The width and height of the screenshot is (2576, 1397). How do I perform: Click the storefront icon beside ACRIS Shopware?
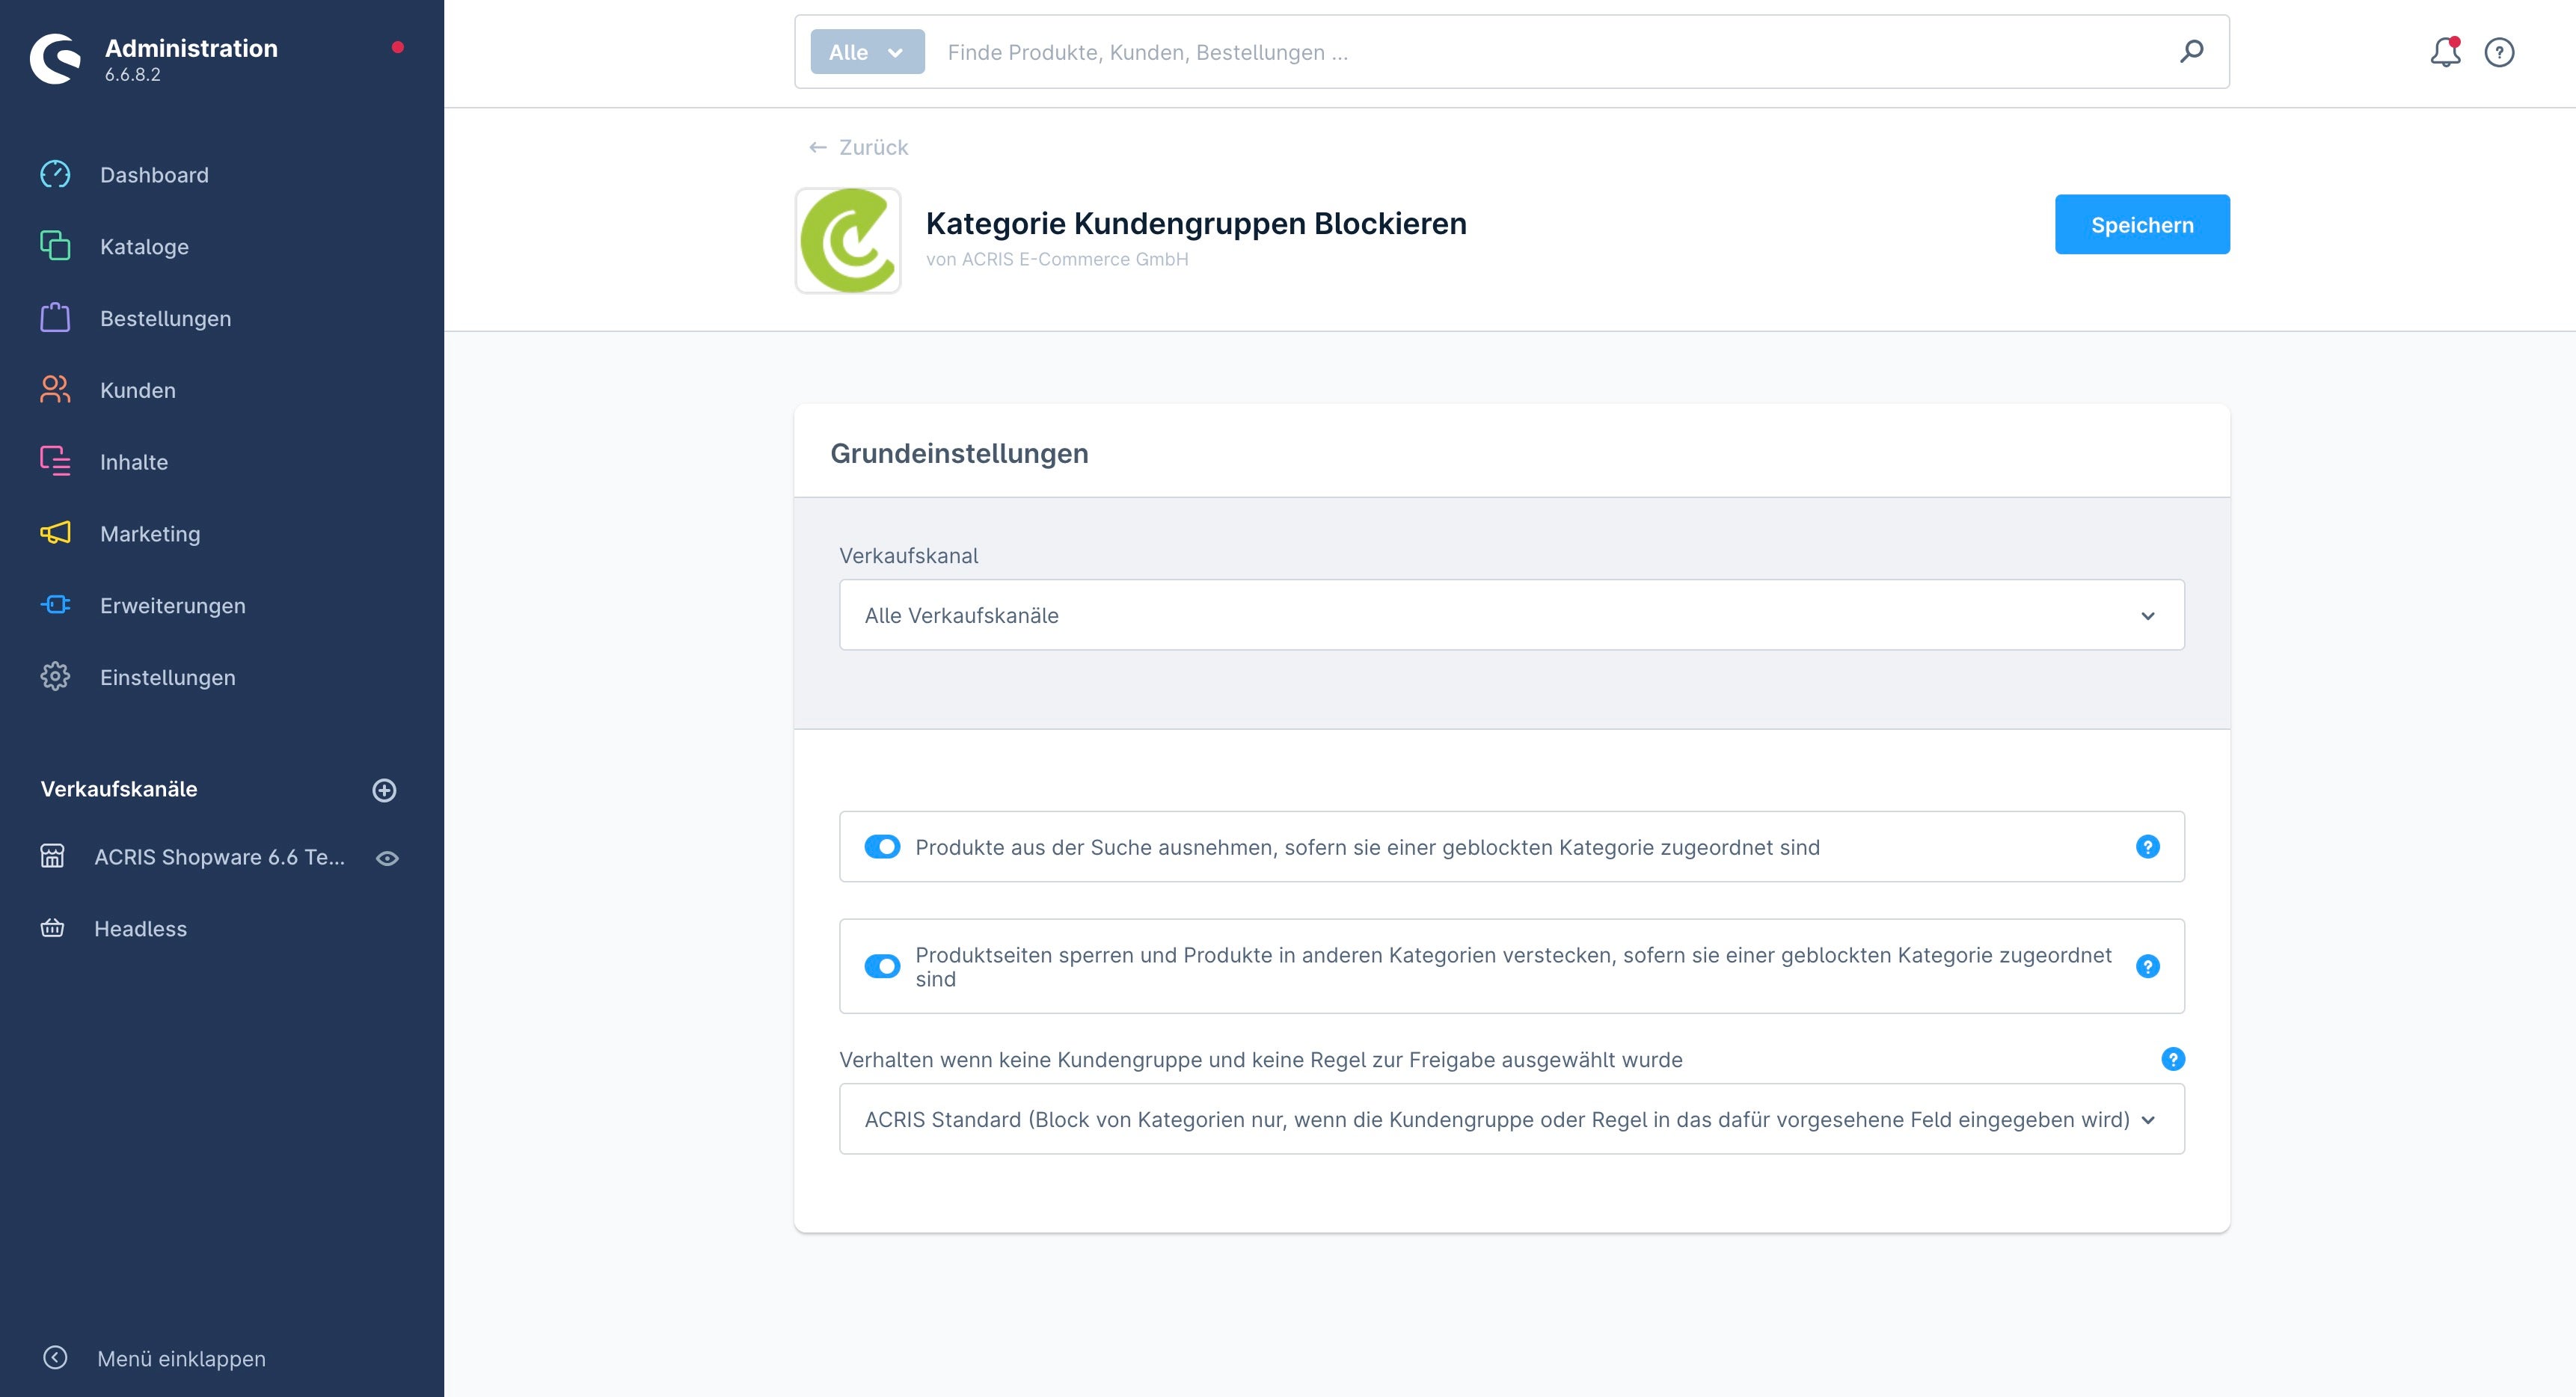pyautogui.click(x=52, y=857)
